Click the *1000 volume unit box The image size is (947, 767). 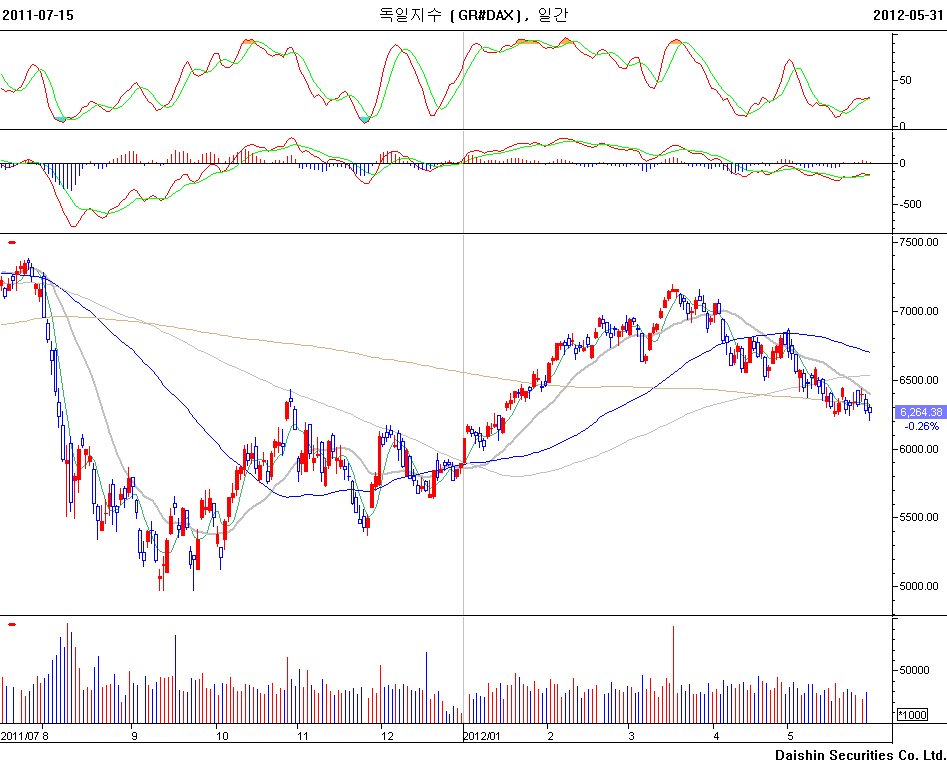point(911,714)
